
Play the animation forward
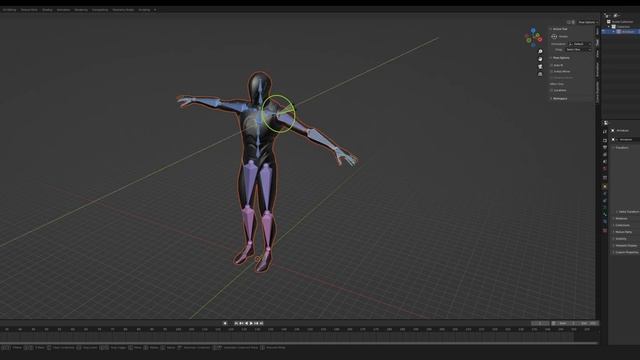(x=251, y=323)
